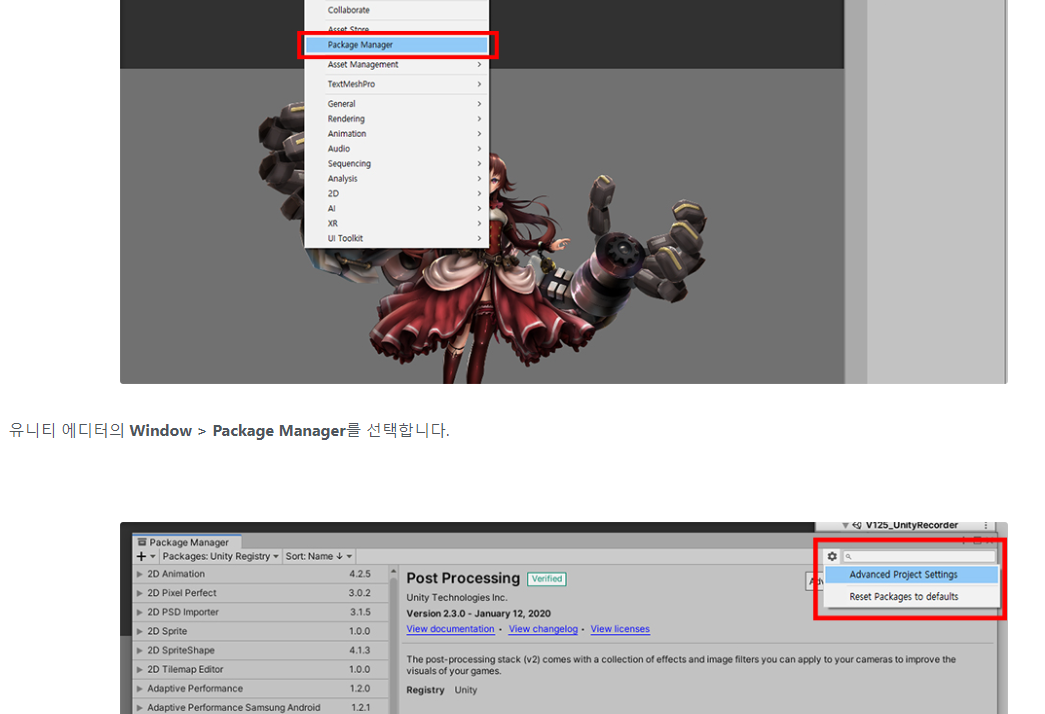1045x714 pixels.
Task: Open the Audio submenu
Action: (x=397, y=149)
